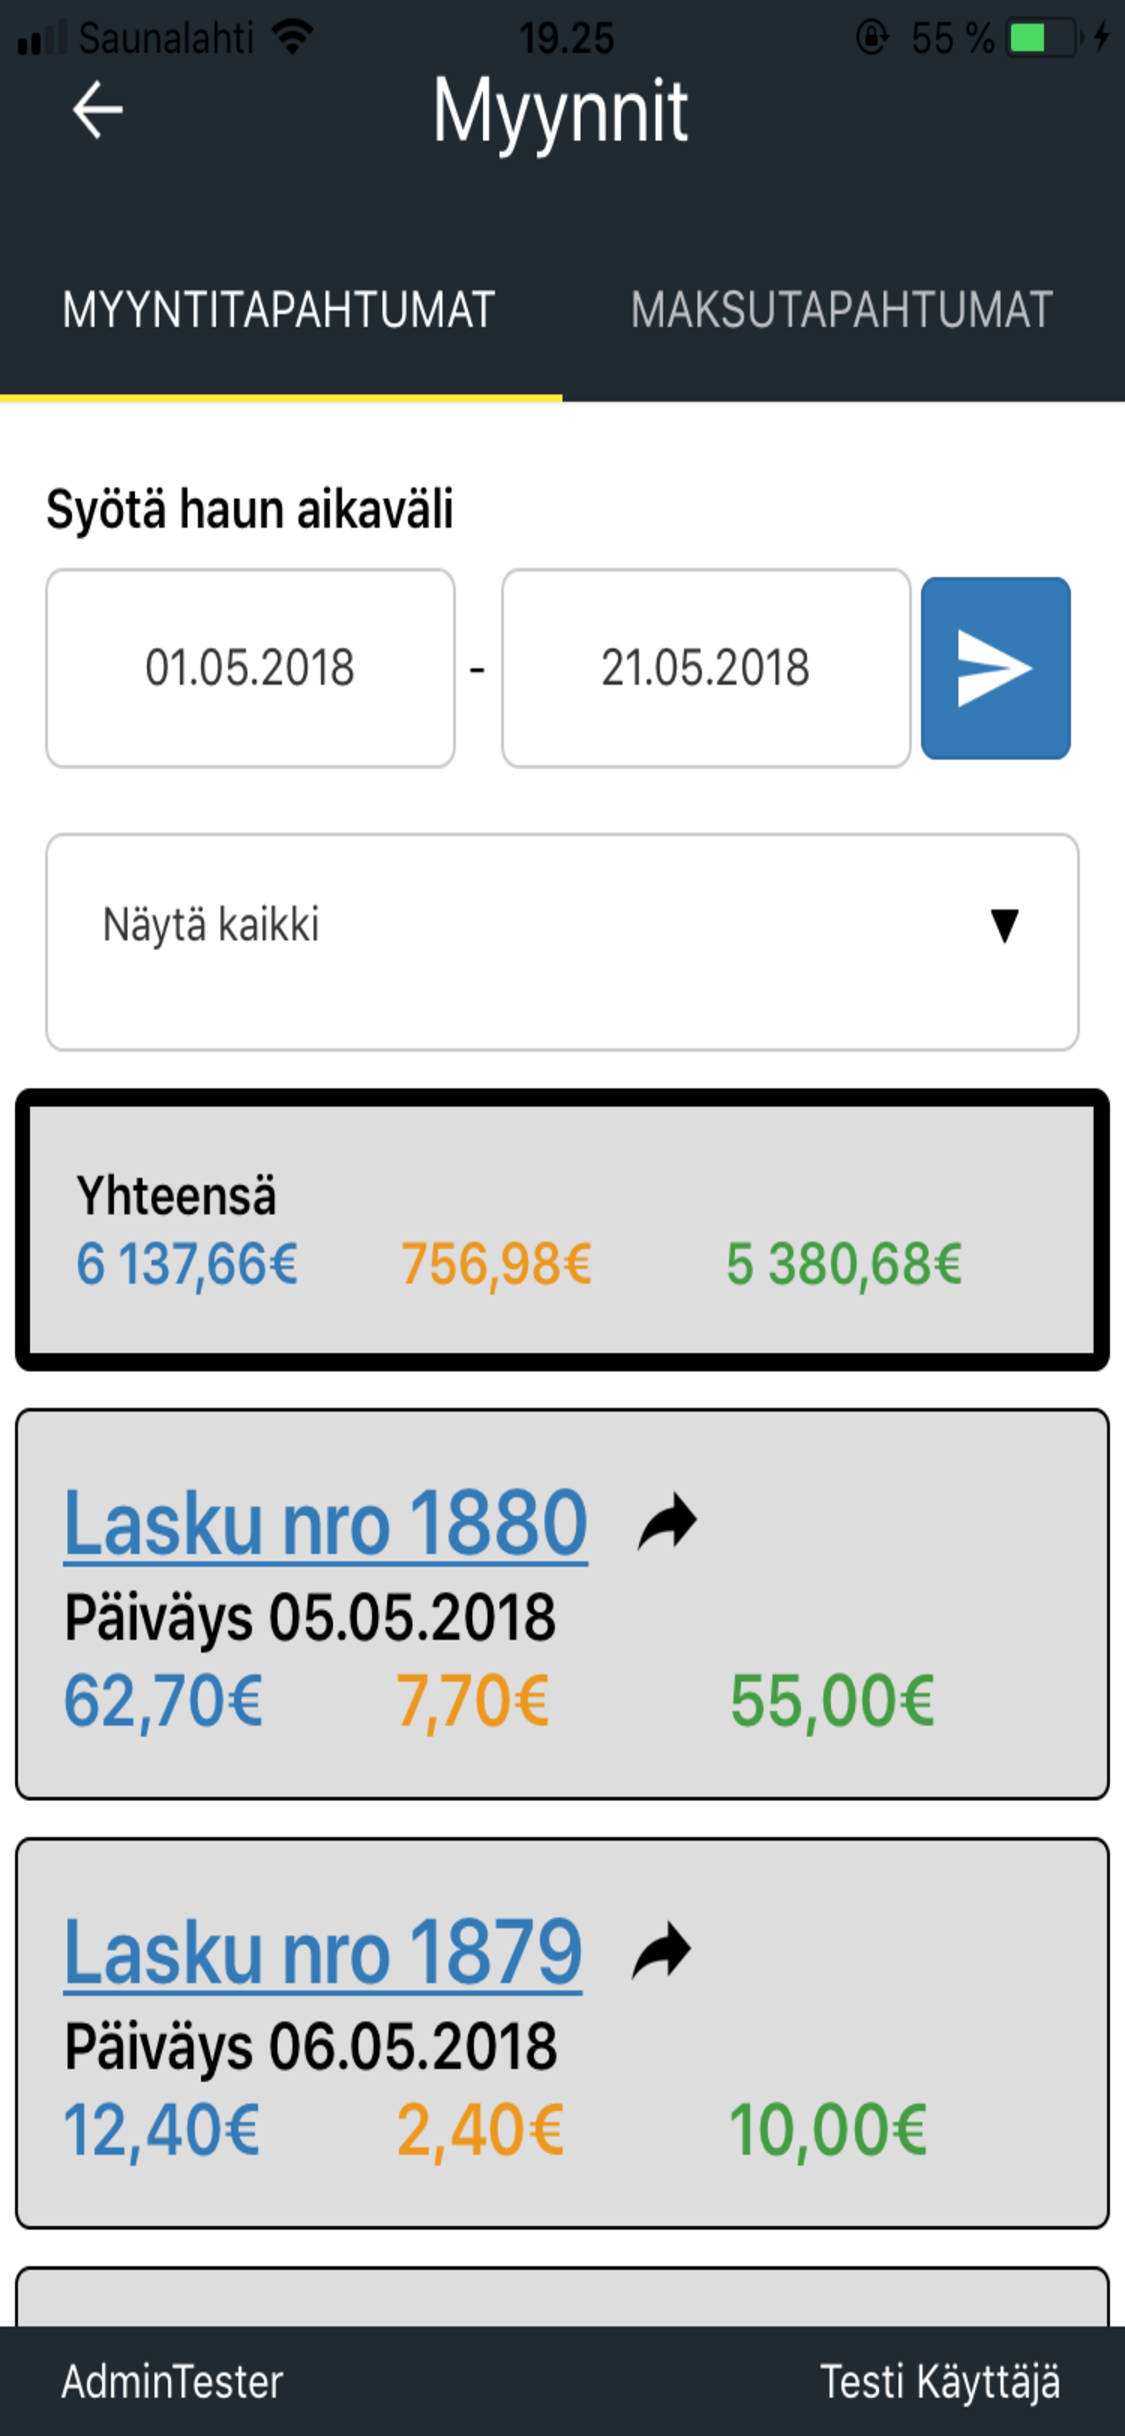Share invoice 1880 via arrow icon

(667, 1521)
